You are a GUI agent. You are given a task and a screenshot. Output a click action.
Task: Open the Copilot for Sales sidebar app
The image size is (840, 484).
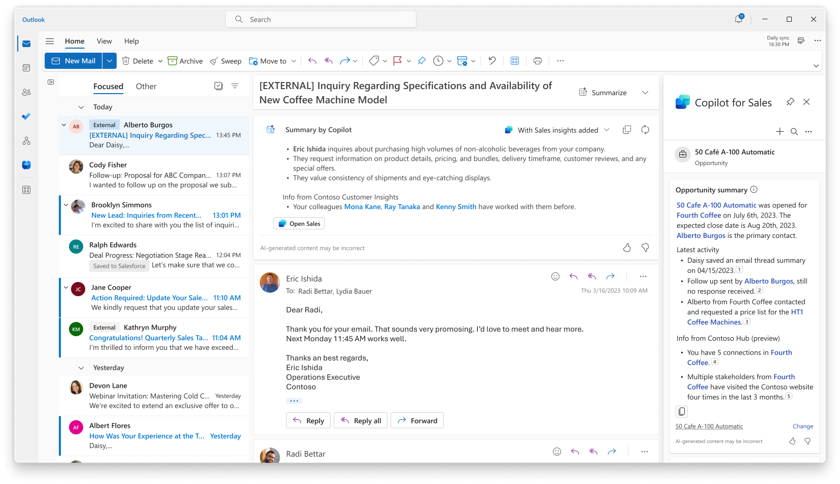point(26,165)
